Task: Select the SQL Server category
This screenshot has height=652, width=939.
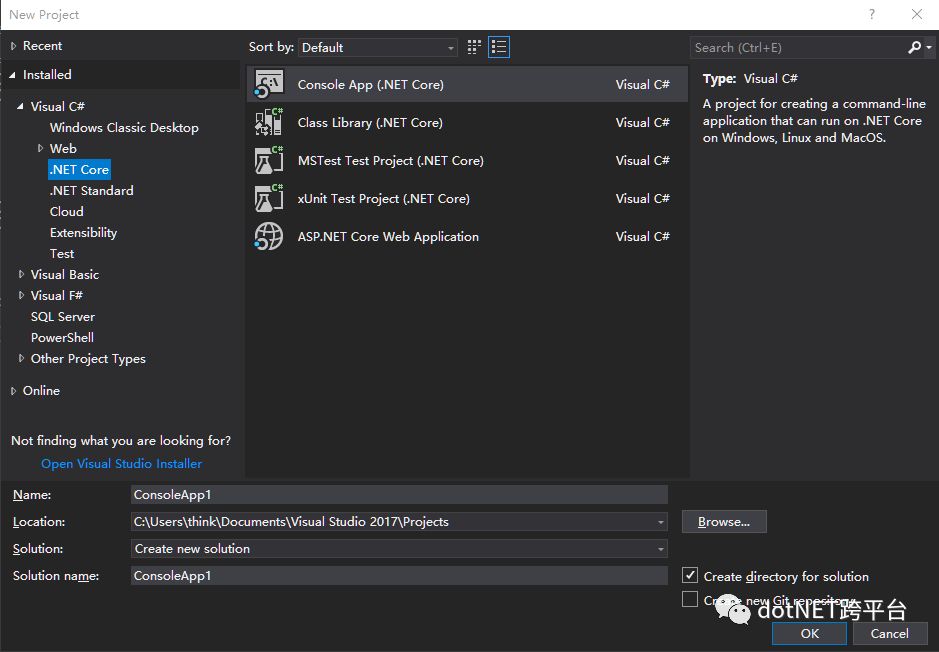Action: click(x=63, y=317)
